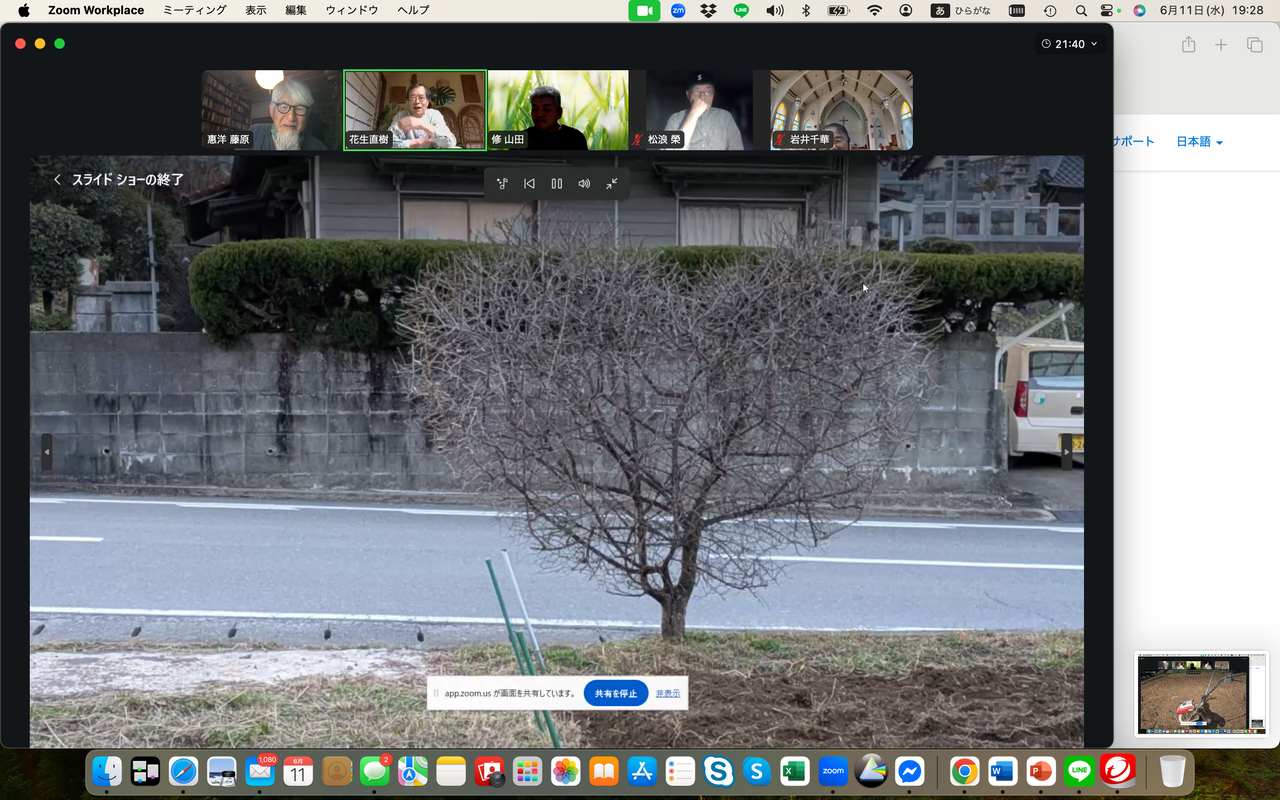Open App Store from the Dock
Image resolution: width=1280 pixels, height=800 pixels.
pyautogui.click(x=642, y=771)
